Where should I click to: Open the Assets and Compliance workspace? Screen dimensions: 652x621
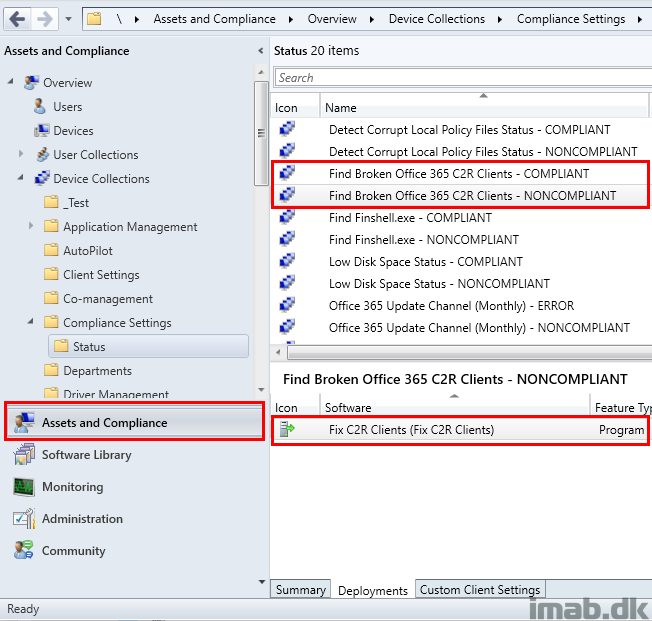point(134,423)
